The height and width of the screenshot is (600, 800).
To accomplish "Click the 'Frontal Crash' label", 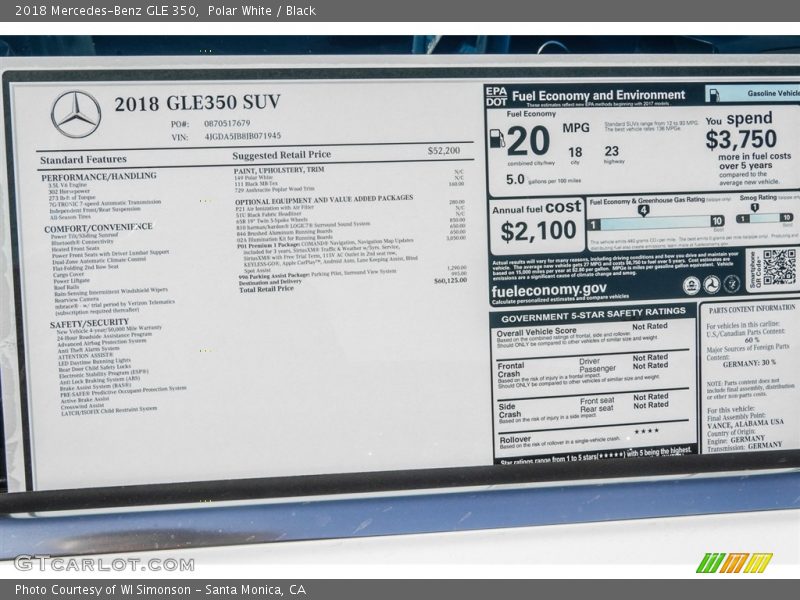I will [x=510, y=370].
